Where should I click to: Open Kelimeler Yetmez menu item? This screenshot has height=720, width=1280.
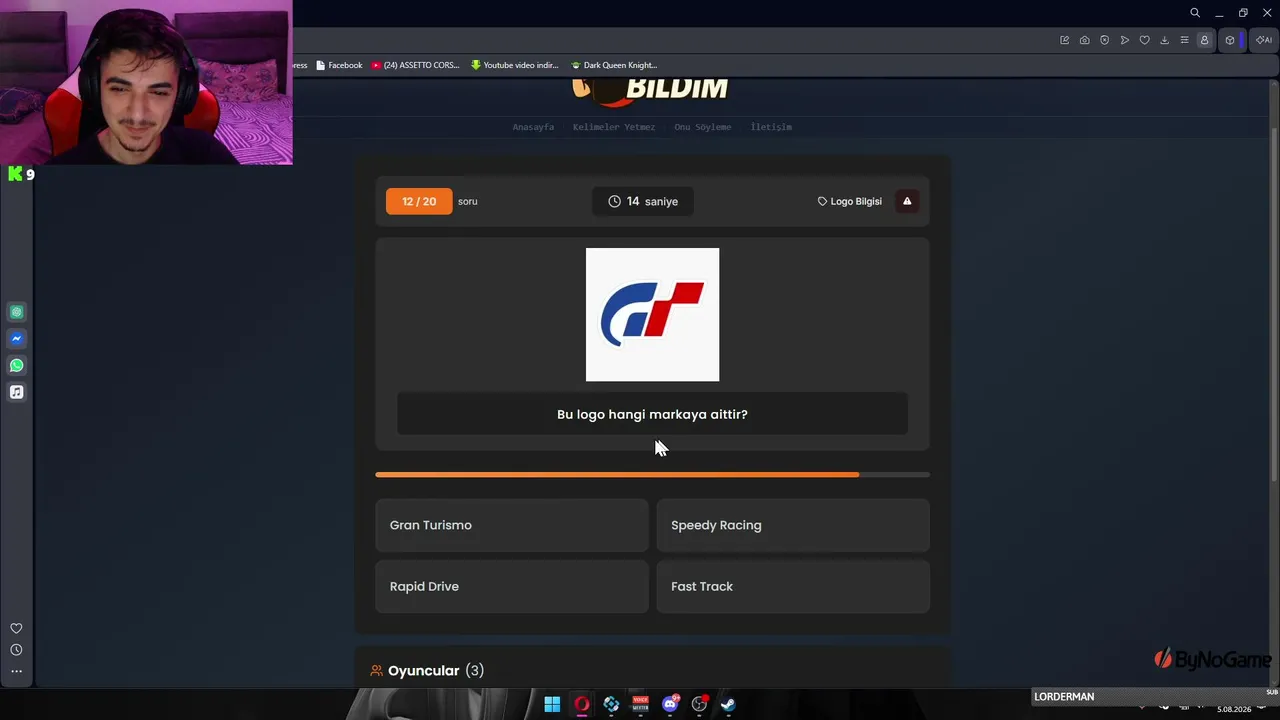[x=614, y=127]
